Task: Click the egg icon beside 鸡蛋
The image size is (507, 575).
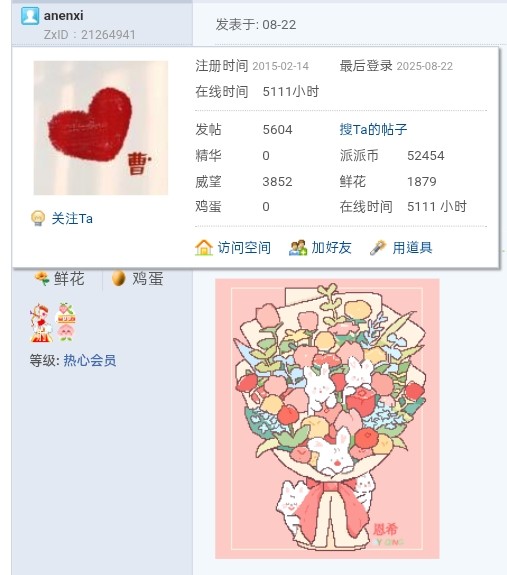Action: coord(118,278)
